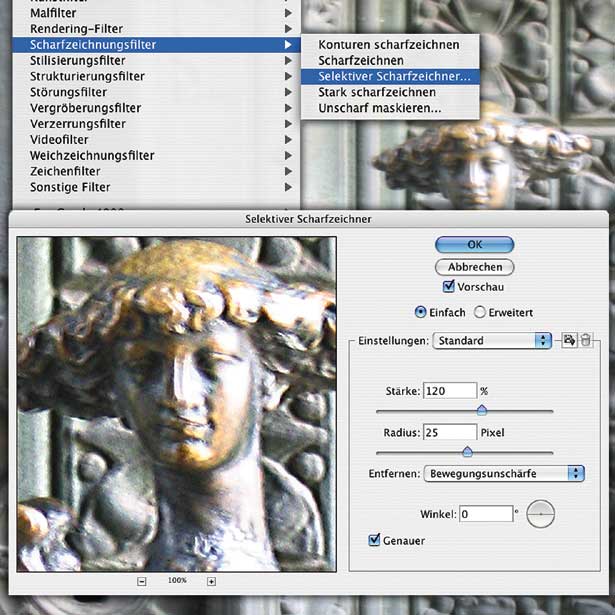Open submenu arrow next to Stilisierungsfilter
This screenshot has width=615, height=615.
[288, 60]
